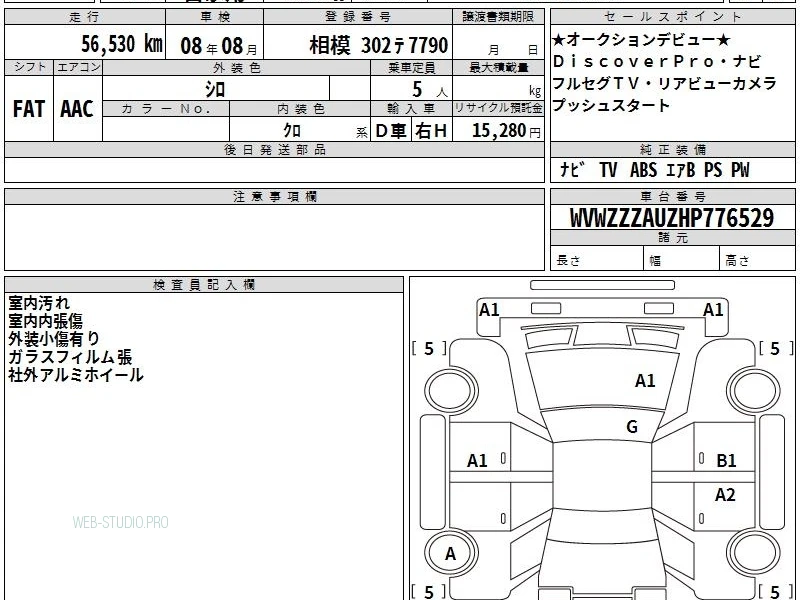Select interior color value クロ
This screenshot has height=600, width=800.
pyautogui.click(x=292, y=130)
